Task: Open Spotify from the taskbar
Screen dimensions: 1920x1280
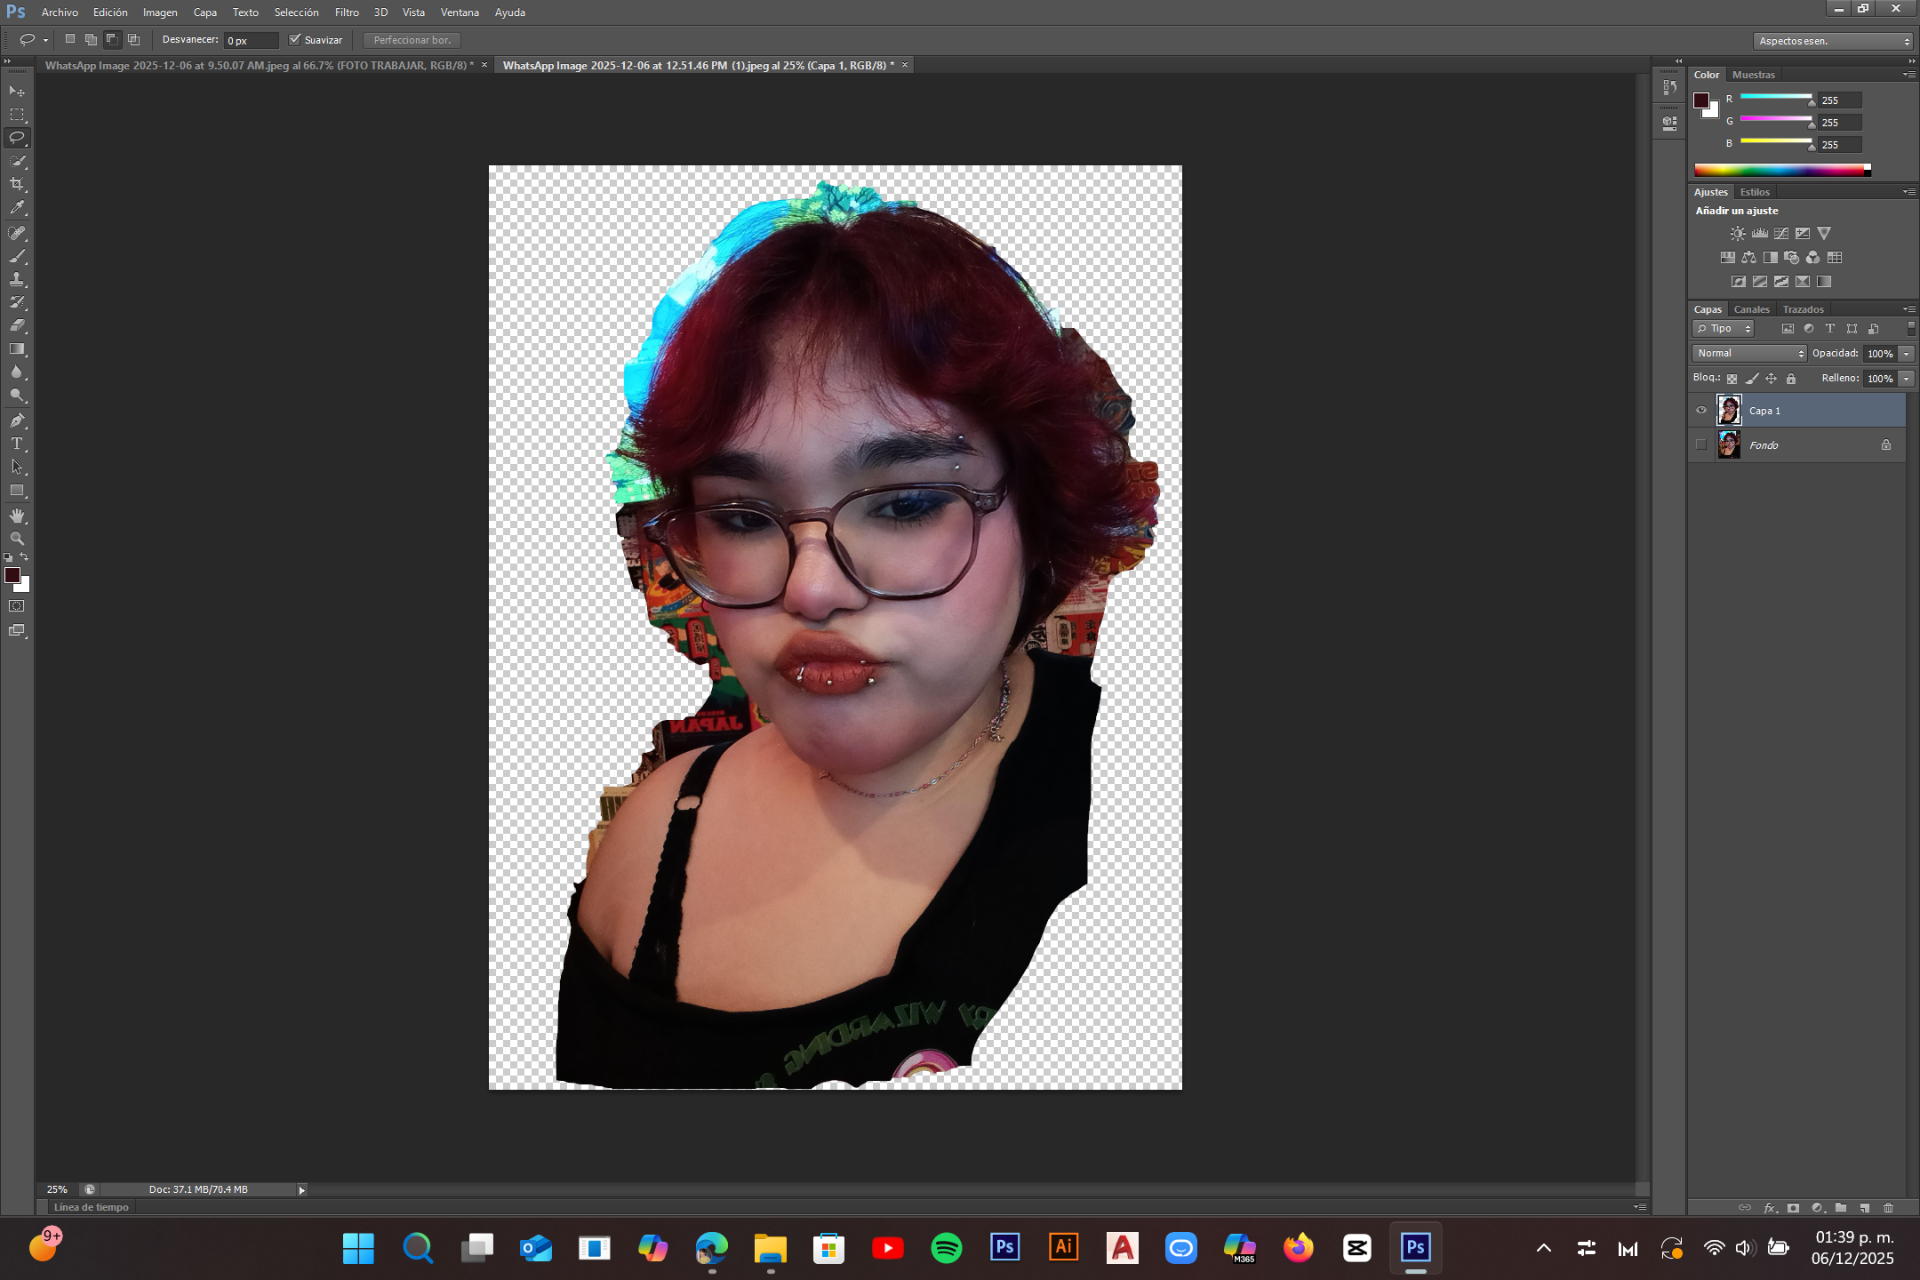Action: tap(946, 1248)
